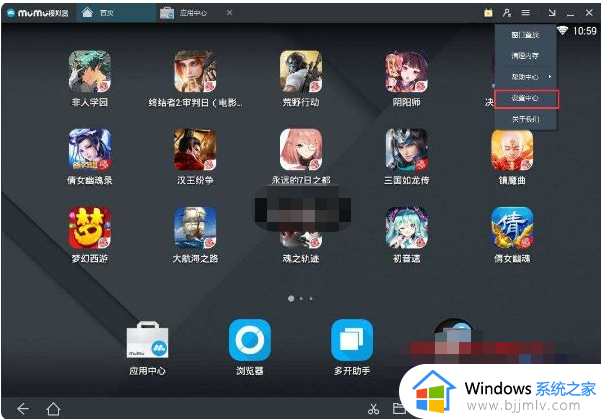Click the scissors screenshot tool icon
This screenshot has height=419, width=601.
pyautogui.click(x=373, y=409)
